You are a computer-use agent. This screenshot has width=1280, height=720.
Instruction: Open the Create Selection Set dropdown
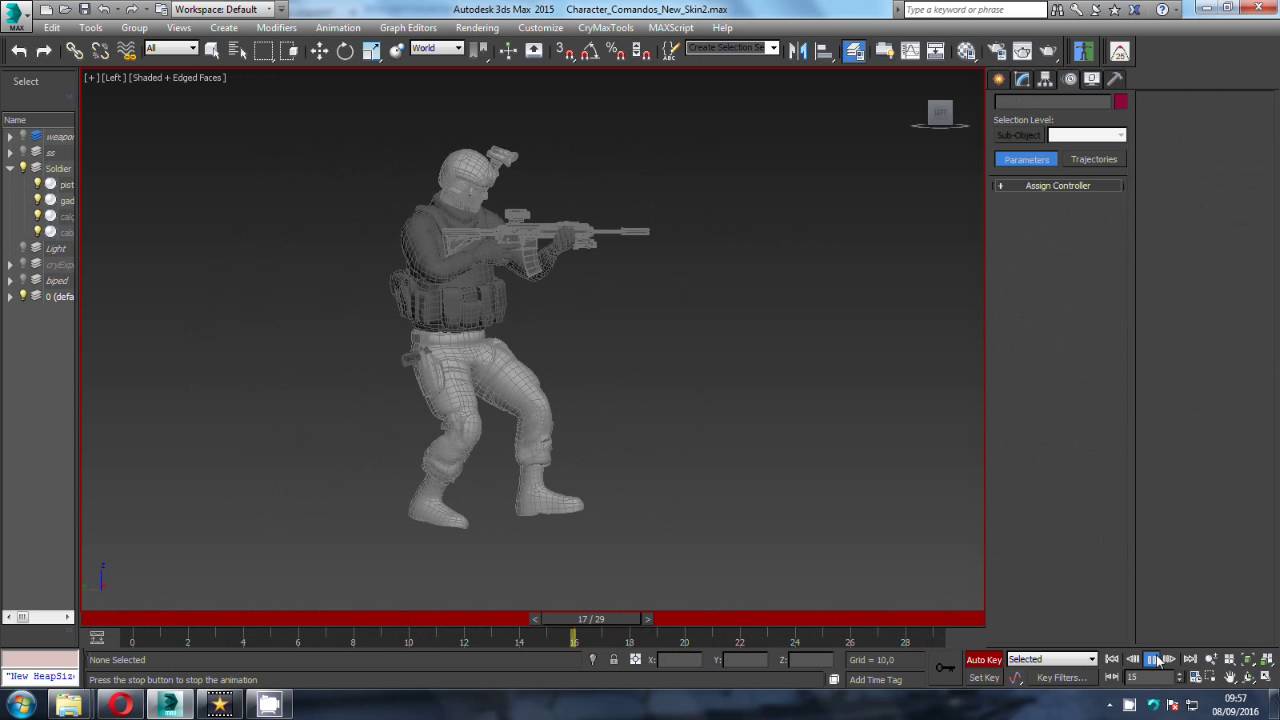(732, 48)
